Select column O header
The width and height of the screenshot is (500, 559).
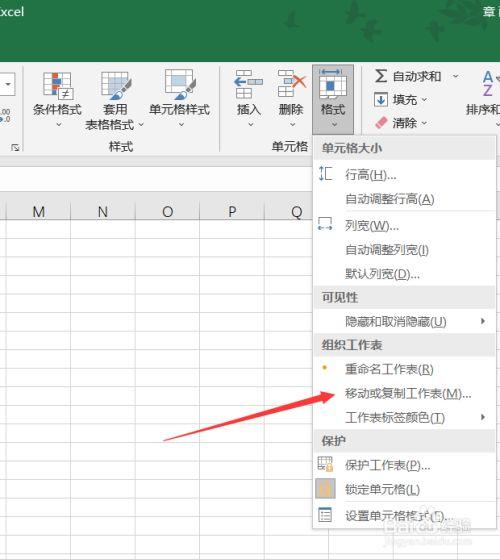click(167, 211)
